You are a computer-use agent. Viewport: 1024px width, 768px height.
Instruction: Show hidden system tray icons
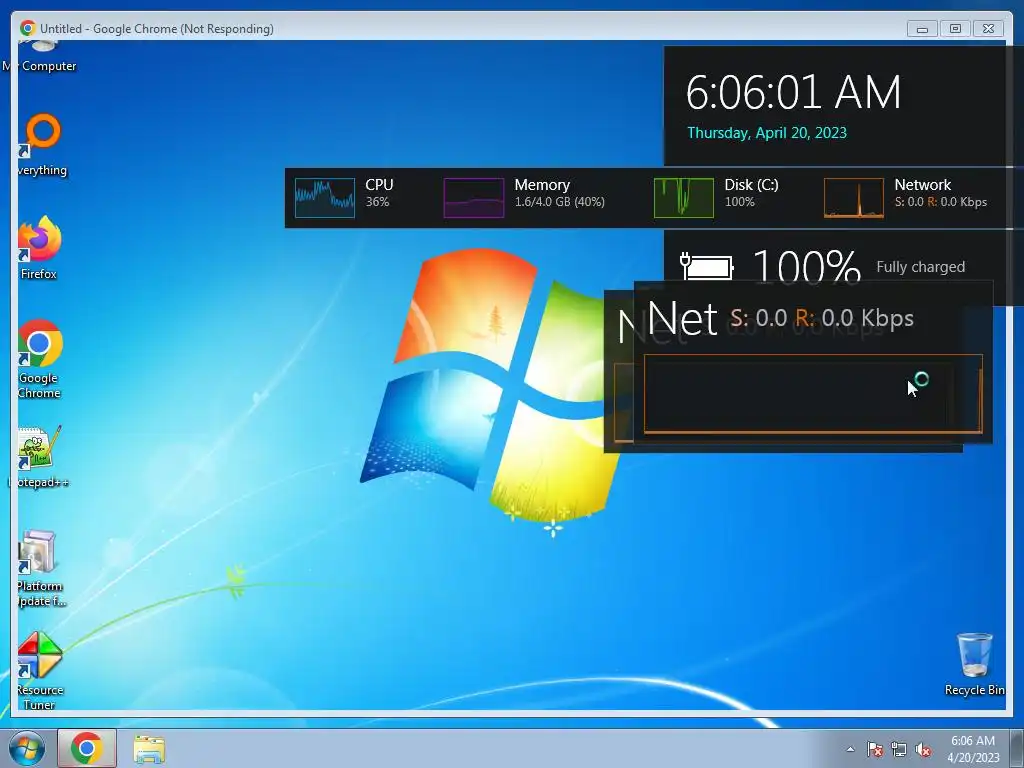850,749
